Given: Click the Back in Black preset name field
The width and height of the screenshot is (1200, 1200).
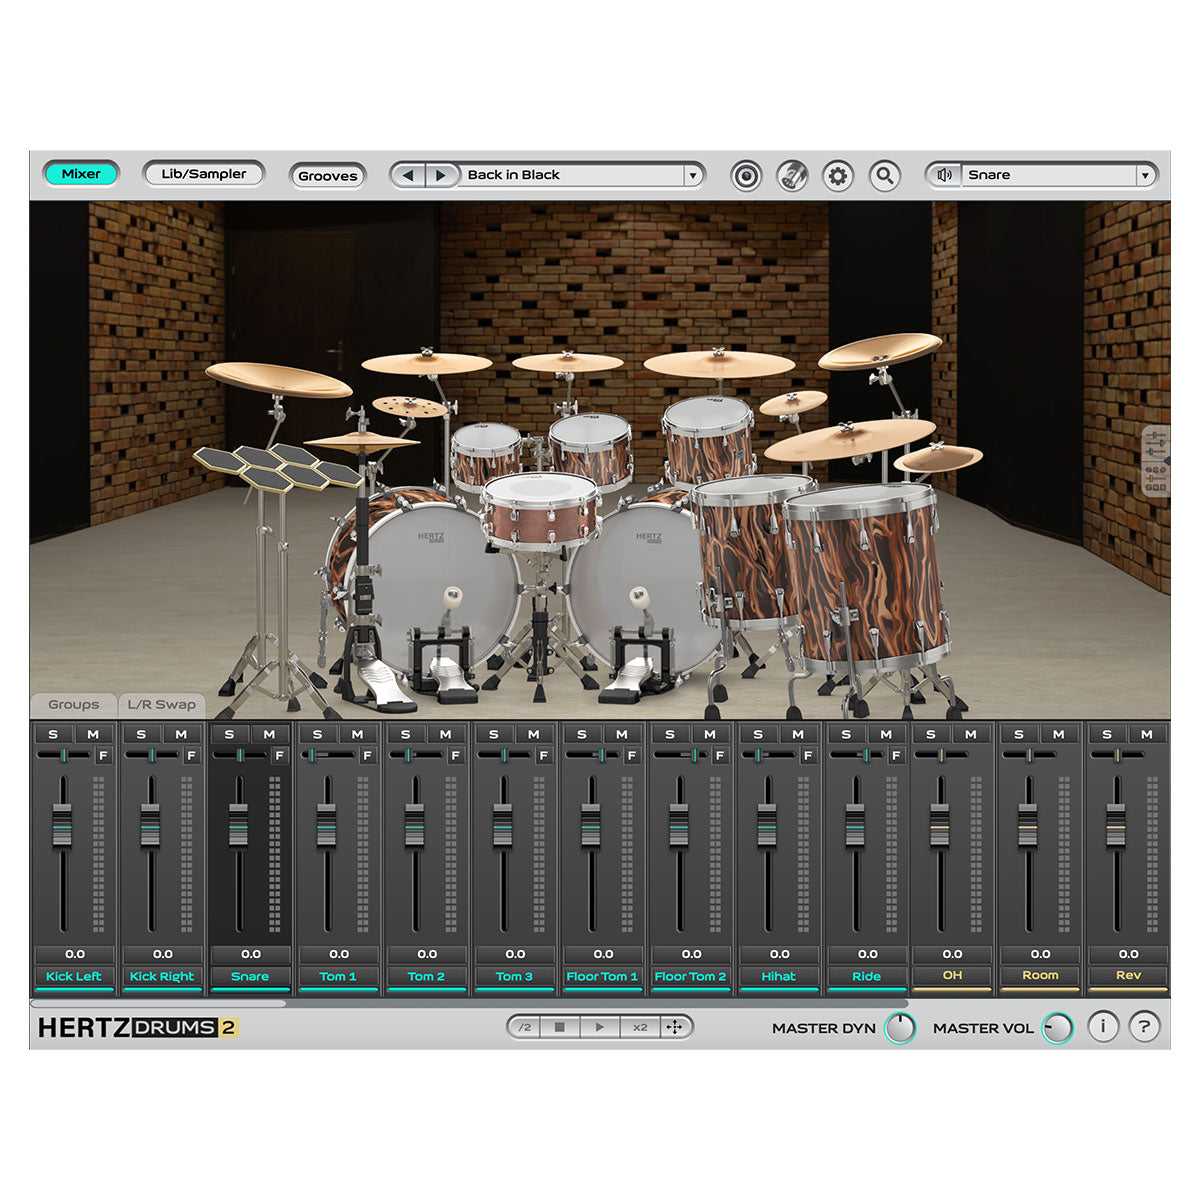Looking at the screenshot, I should 571,175.
